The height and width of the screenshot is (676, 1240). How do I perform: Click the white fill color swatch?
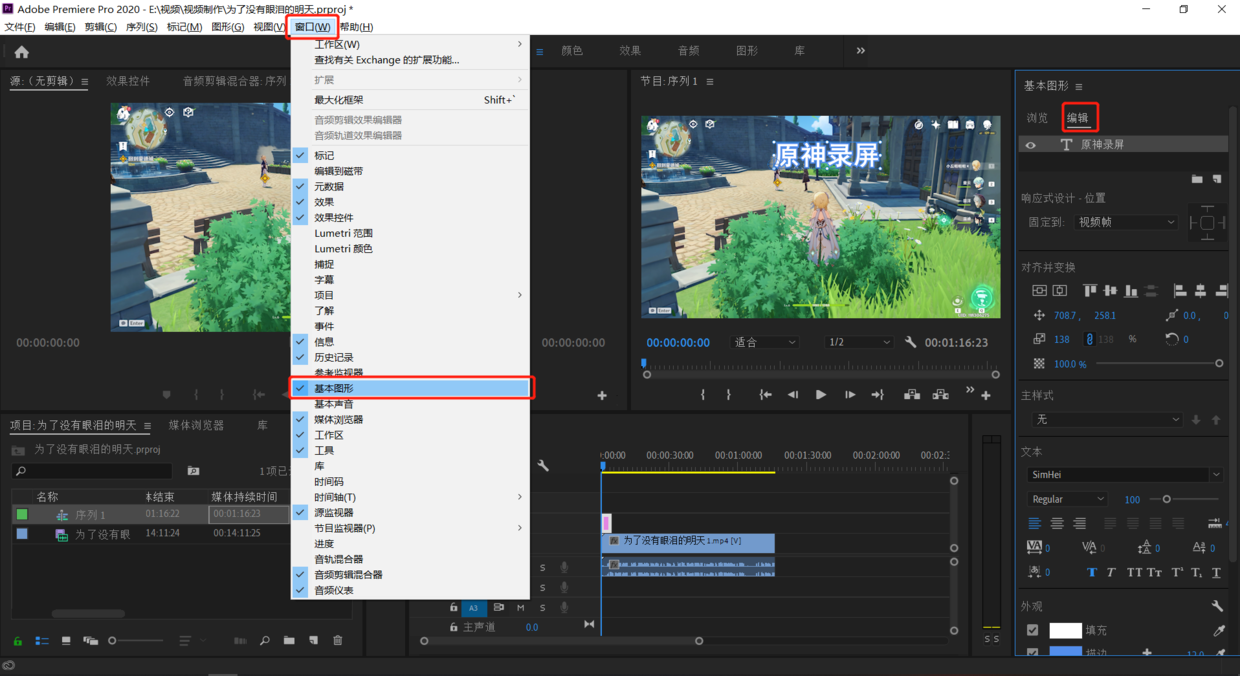point(1065,631)
